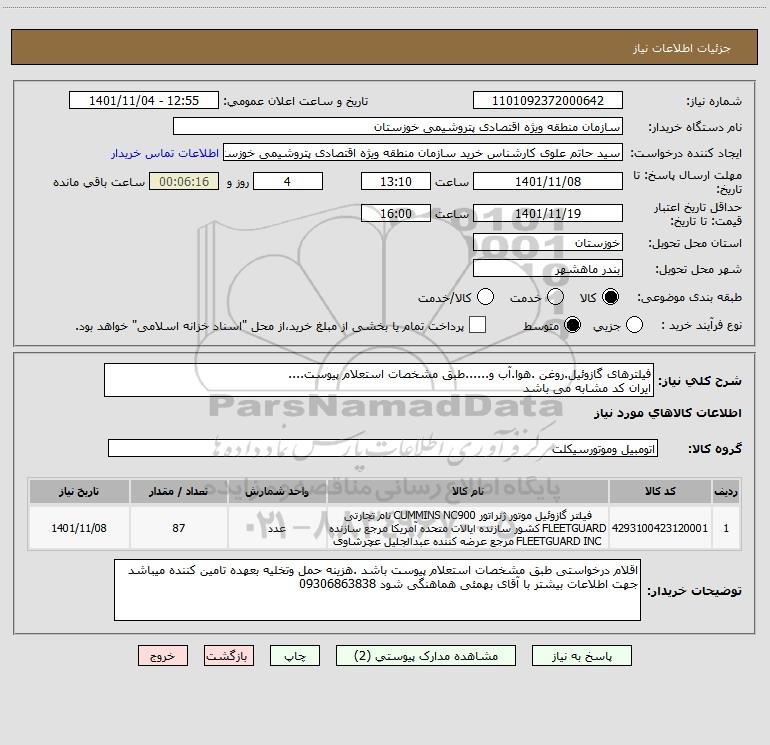
Task: Select the کالا/خدمت radio option
Action: click(485, 297)
